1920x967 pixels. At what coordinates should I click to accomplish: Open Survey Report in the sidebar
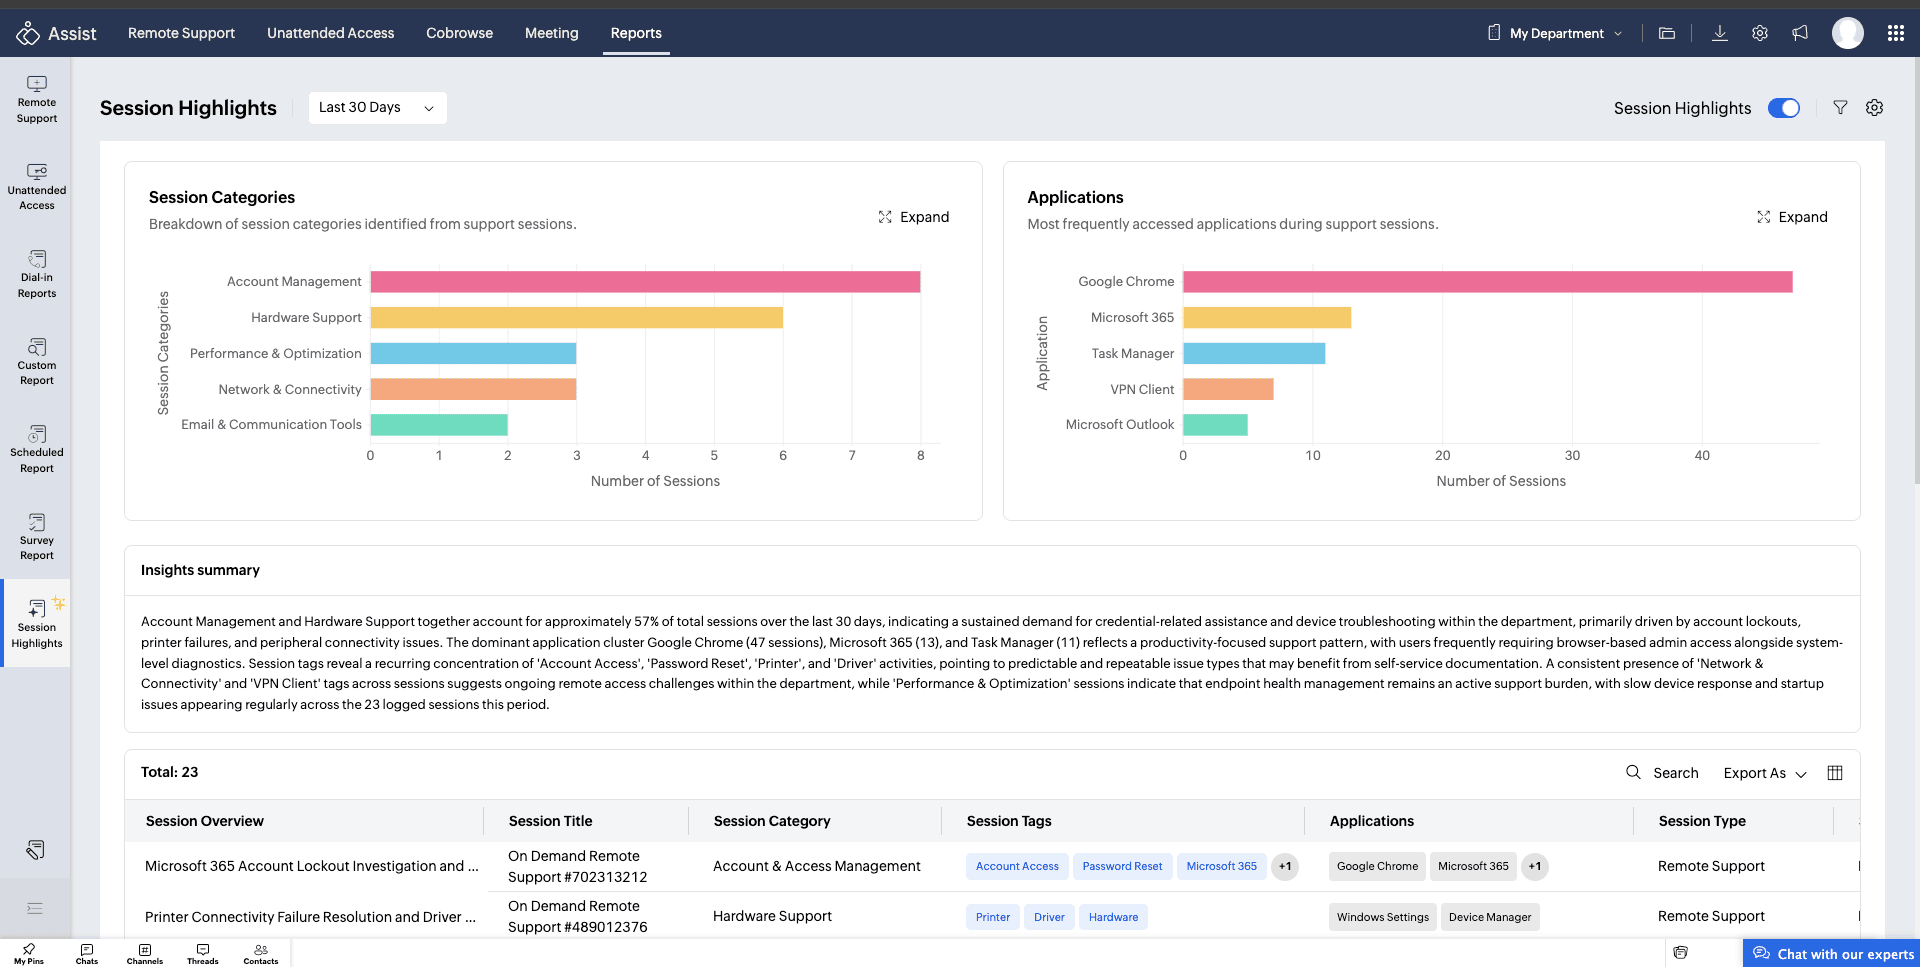[37, 537]
